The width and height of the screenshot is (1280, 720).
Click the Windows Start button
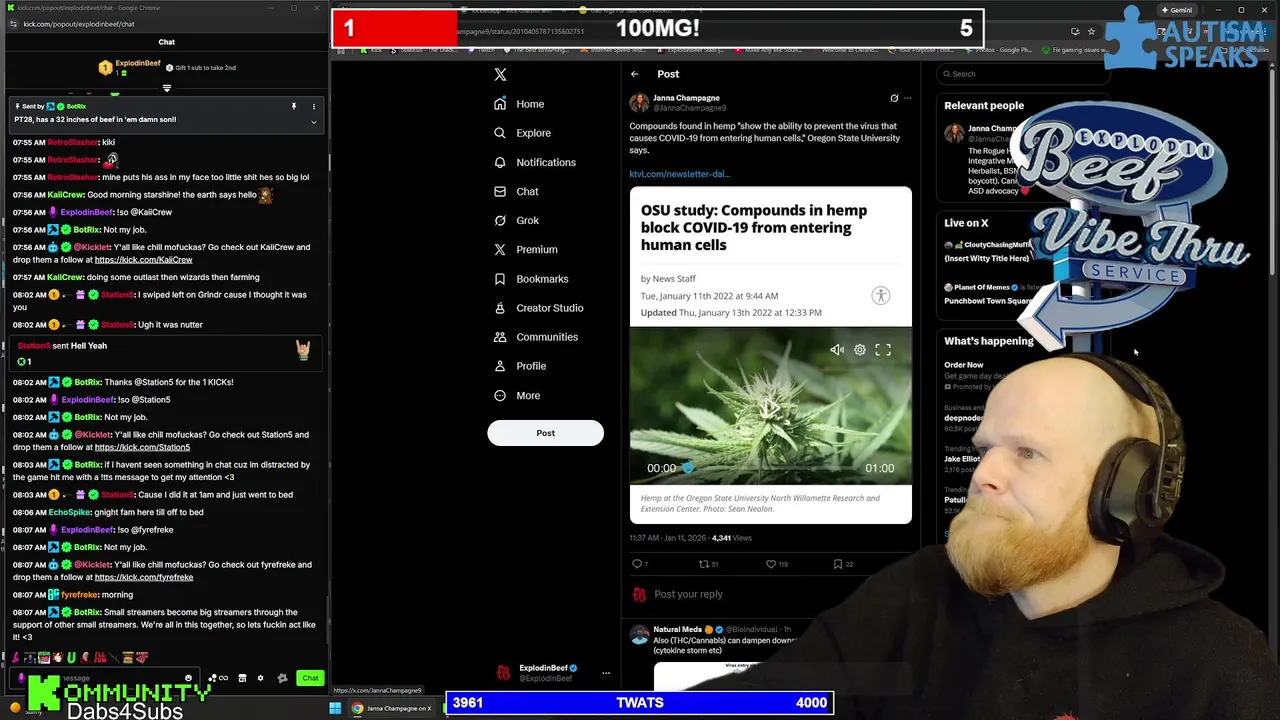click(x=336, y=708)
